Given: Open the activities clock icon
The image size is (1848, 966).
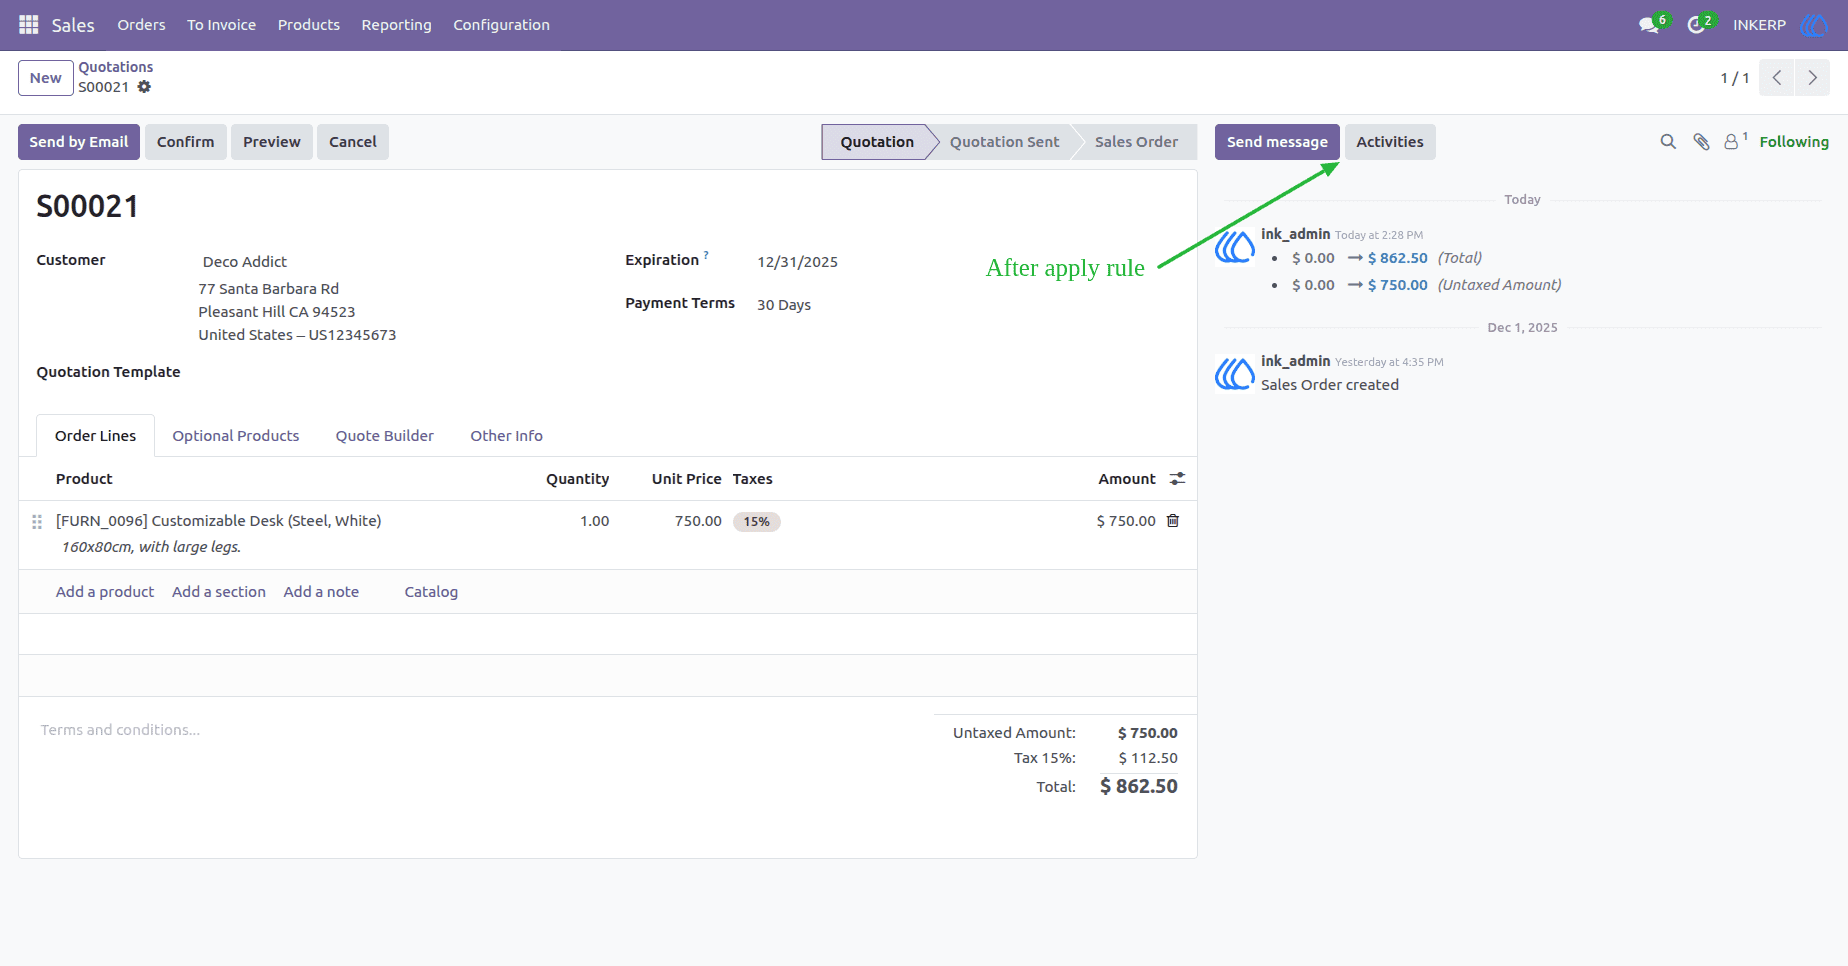Looking at the screenshot, I should click(1696, 25).
